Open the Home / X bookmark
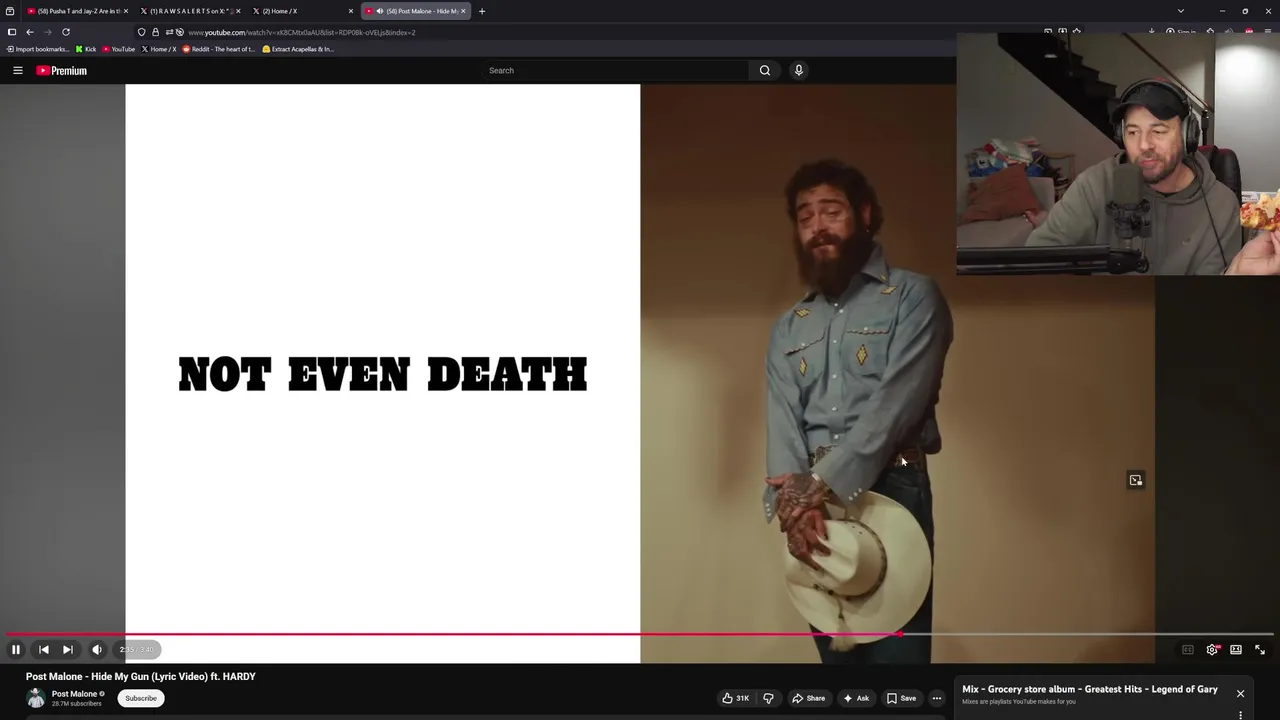This screenshot has height=720, width=1280. pyautogui.click(x=159, y=49)
